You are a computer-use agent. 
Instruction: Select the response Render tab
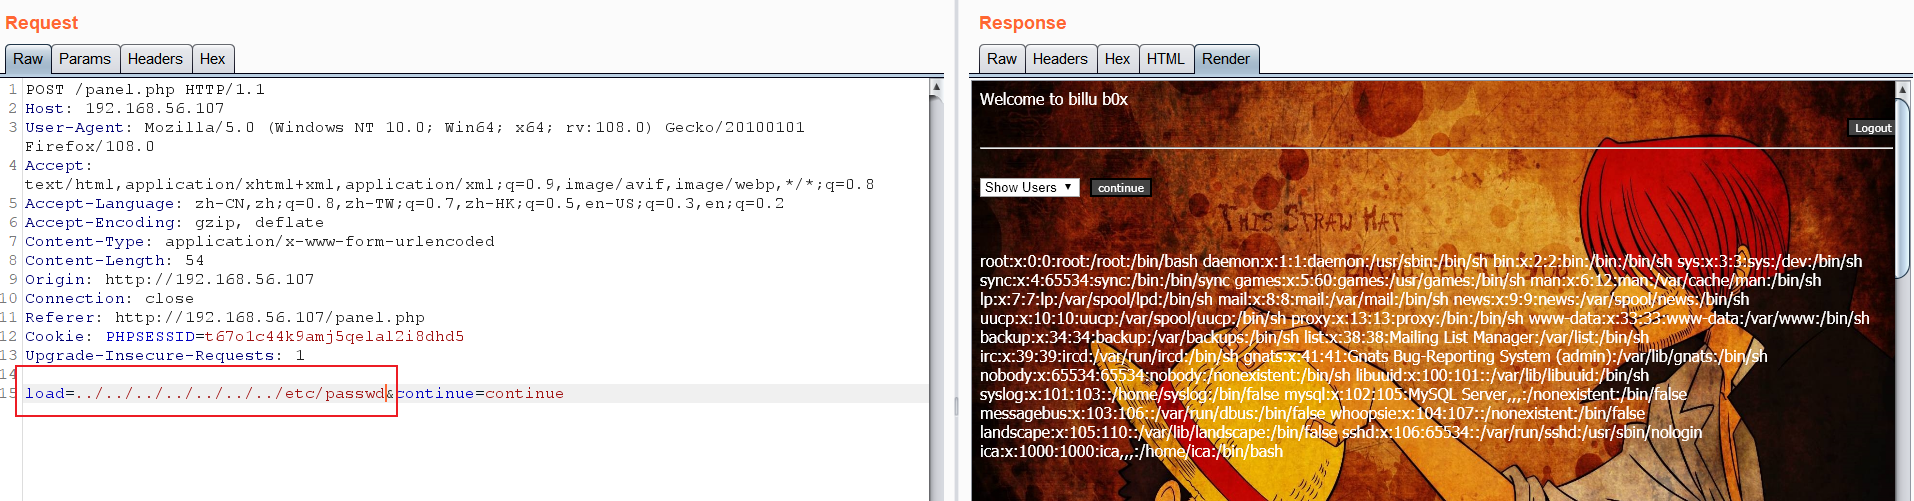tap(1225, 59)
